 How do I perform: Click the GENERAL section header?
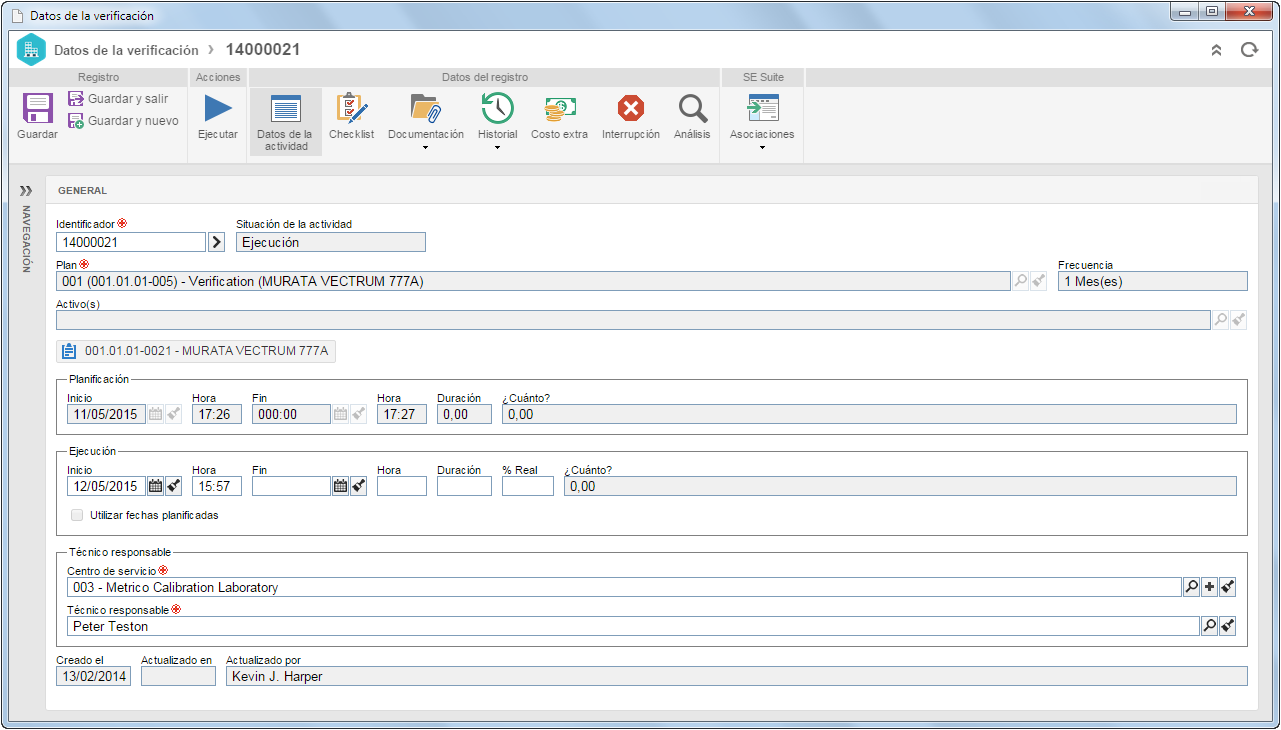pyautogui.click(x=83, y=190)
